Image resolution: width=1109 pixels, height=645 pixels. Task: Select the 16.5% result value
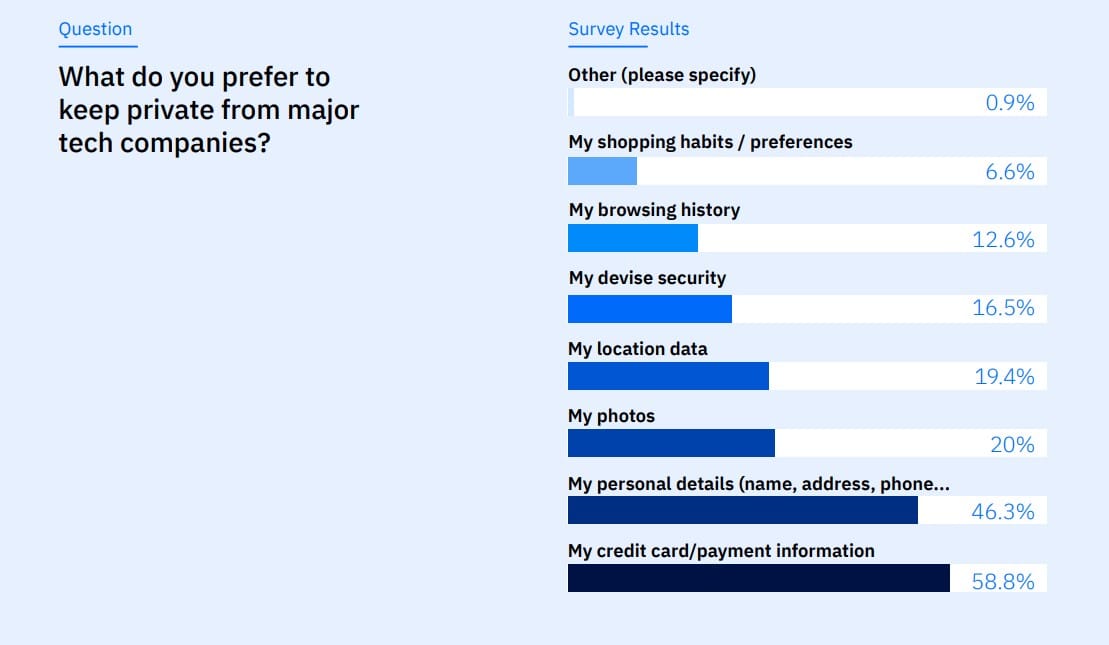[x=1003, y=309]
